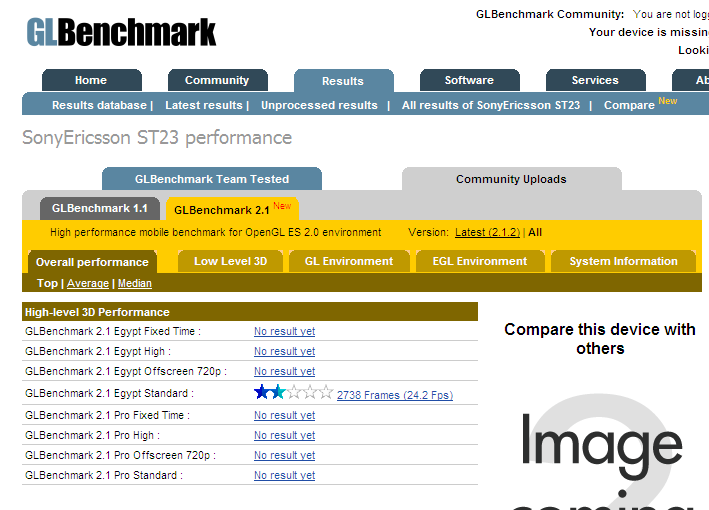Switch to Average results view

click(88, 283)
